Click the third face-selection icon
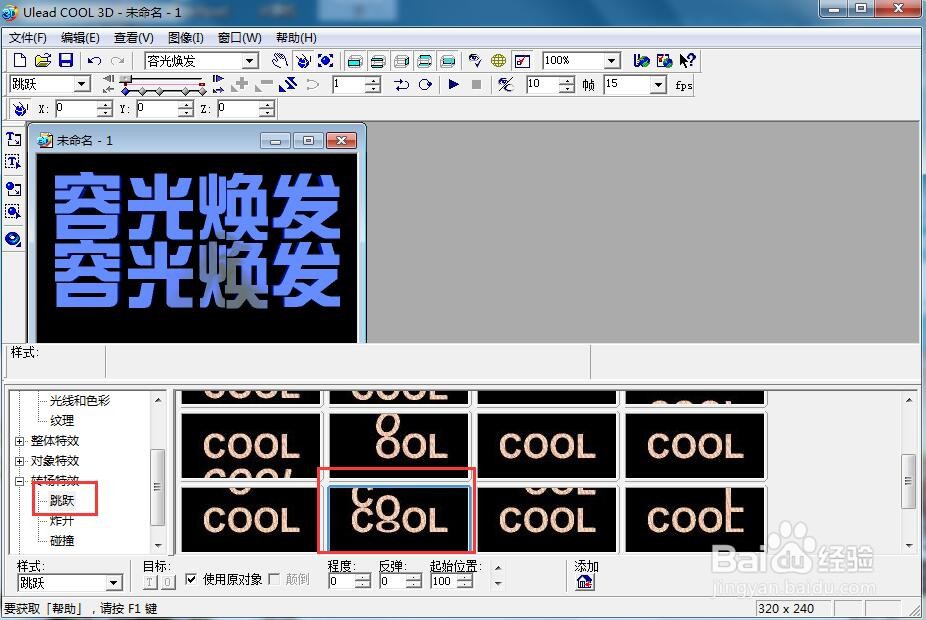Screen dimensions: 926x620 [401, 61]
